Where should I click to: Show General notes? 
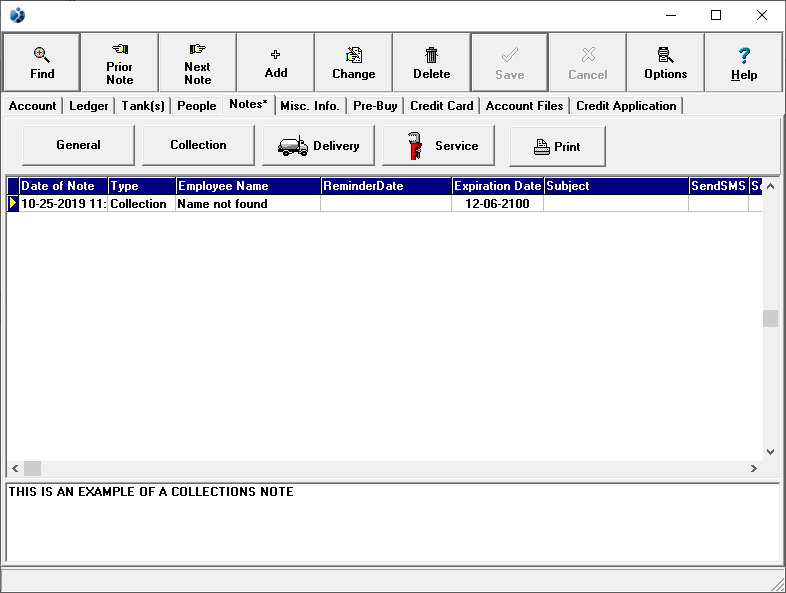(78, 145)
